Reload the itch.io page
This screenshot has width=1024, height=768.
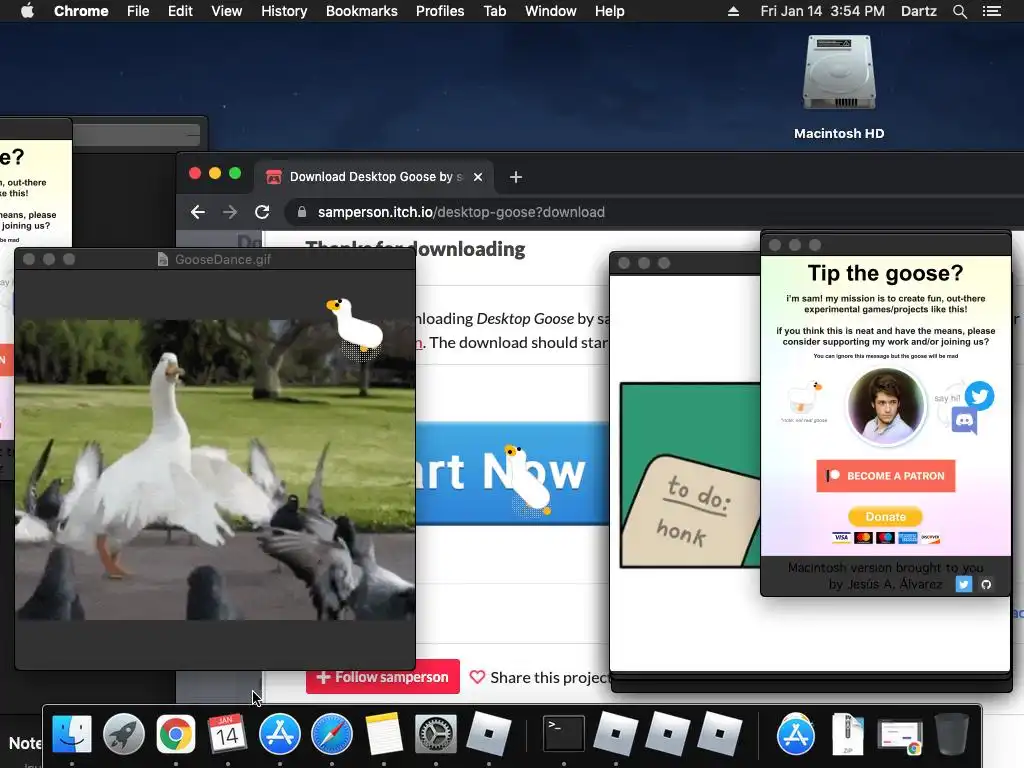pyautogui.click(x=262, y=212)
